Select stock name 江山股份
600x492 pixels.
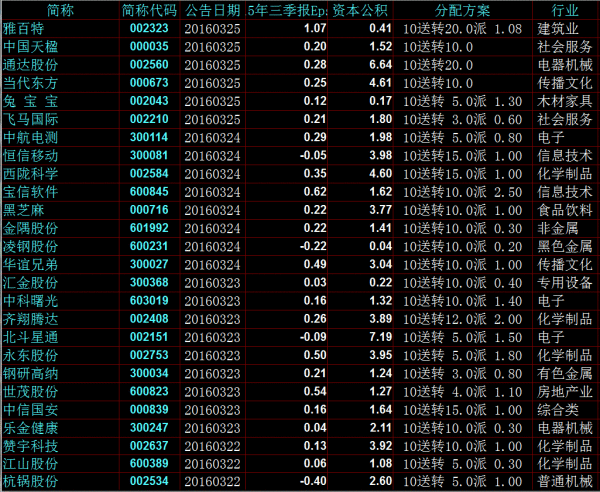(x=31, y=464)
